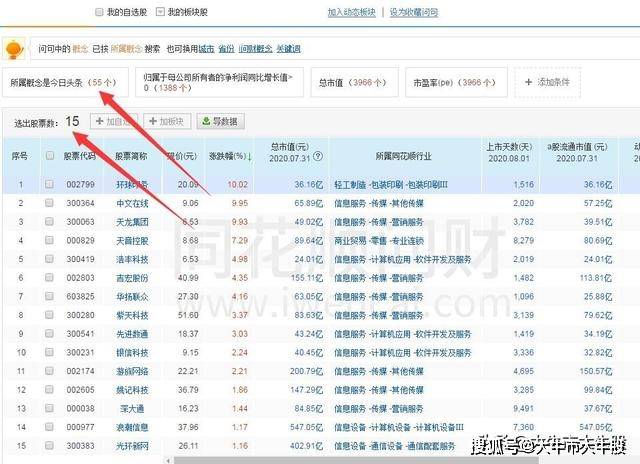
Task: Click the 关键词 suggestion link
Action: click(x=289, y=49)
